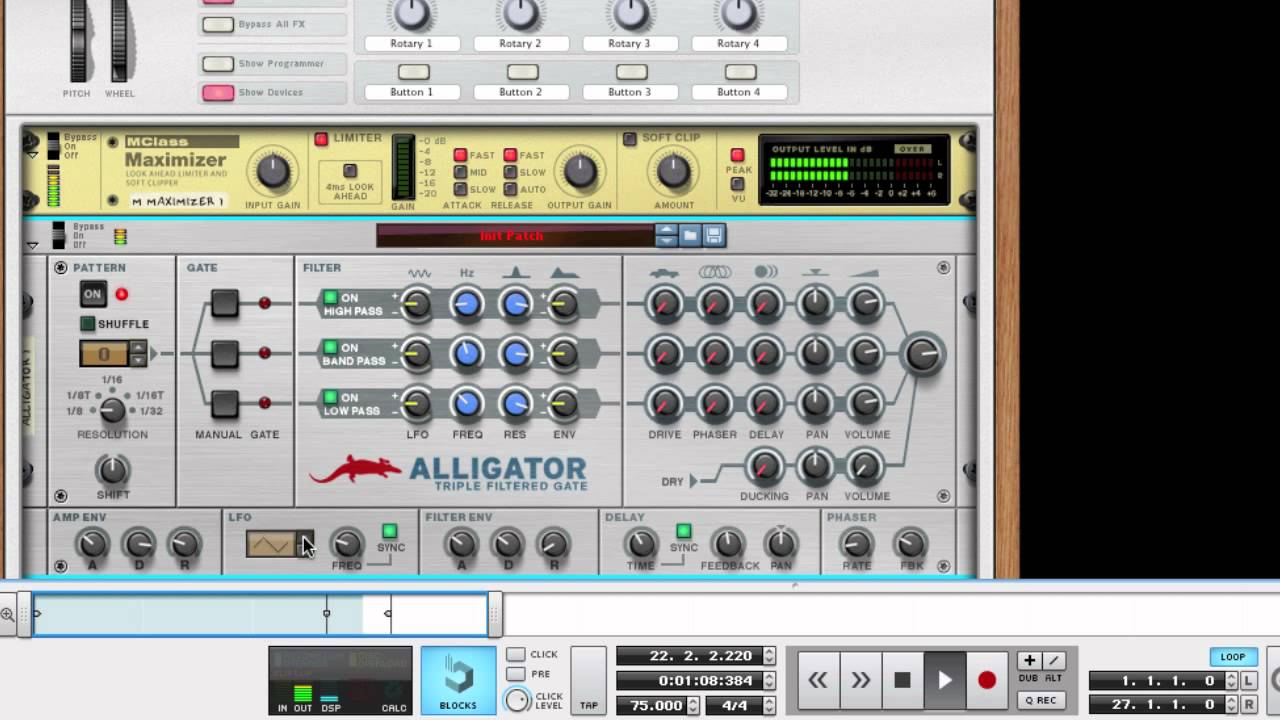
Task: Toggle the Alligator Pattern ON button
Action: click(93, 294)
